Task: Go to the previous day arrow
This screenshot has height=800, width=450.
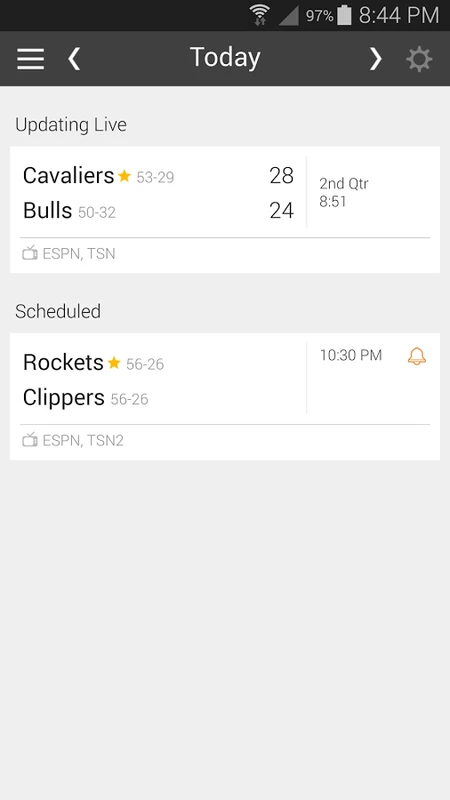Action: pyautogui.click(x=74, y=59)
